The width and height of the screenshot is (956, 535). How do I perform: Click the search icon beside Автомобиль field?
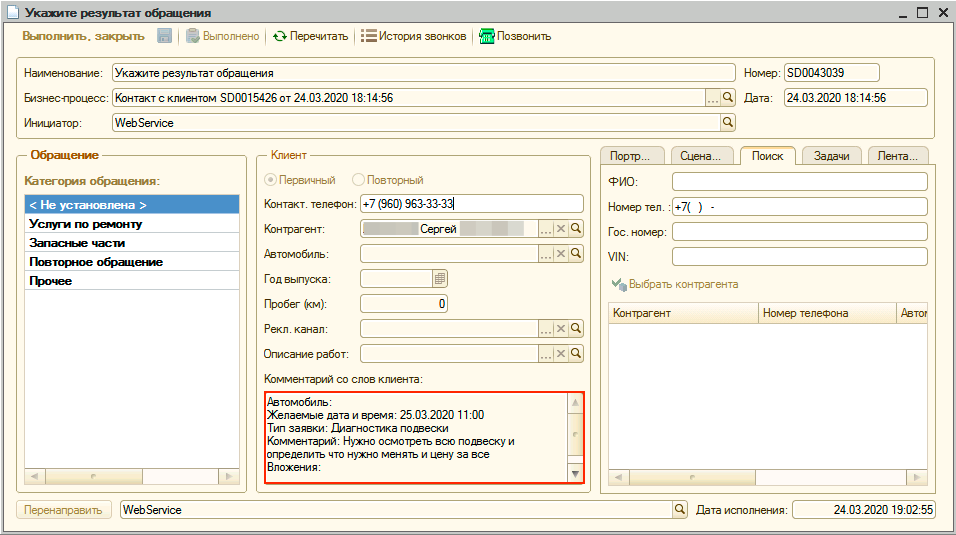coord(576,254)
